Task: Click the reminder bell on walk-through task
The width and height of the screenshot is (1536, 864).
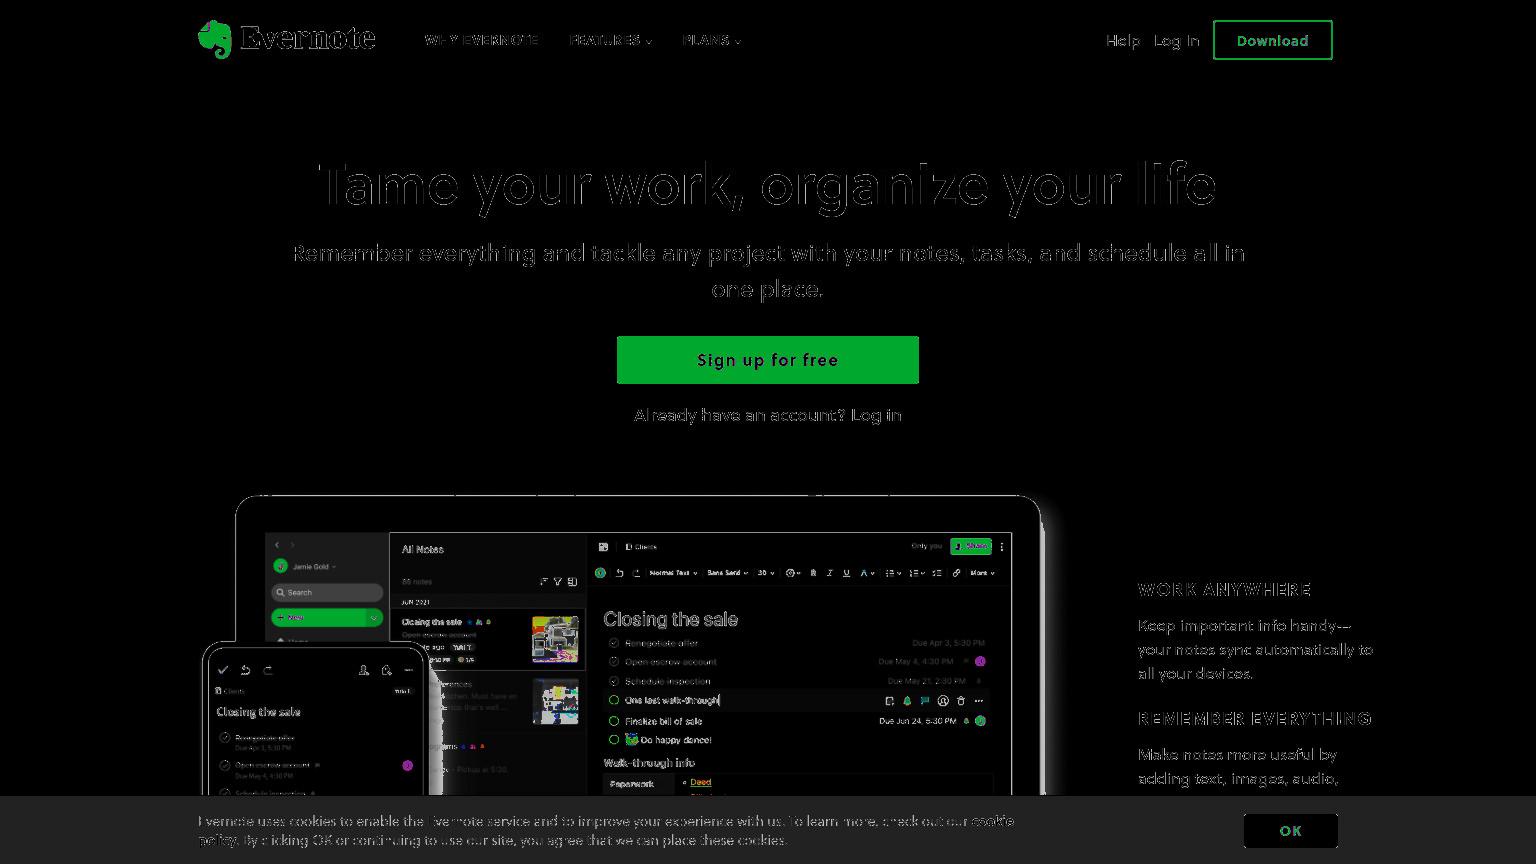Action: click(907, 701)
